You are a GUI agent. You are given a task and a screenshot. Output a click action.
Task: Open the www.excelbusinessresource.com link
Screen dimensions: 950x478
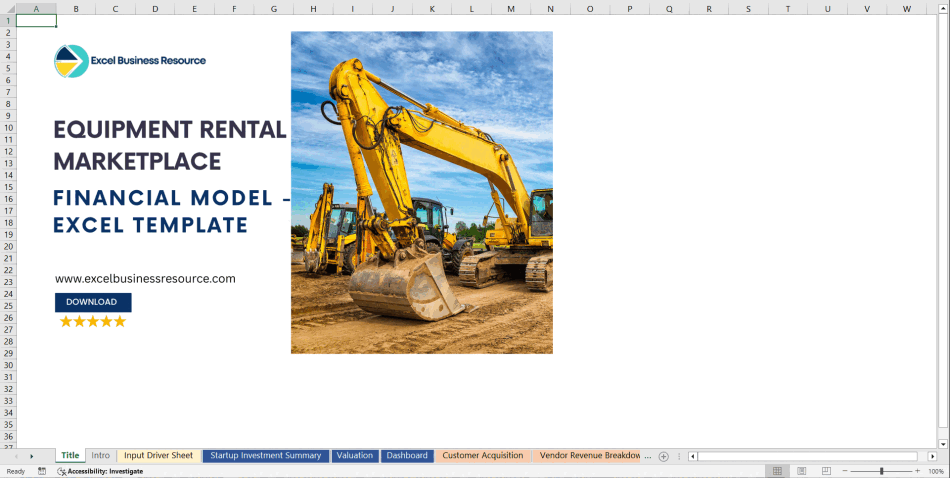[145, 279]
